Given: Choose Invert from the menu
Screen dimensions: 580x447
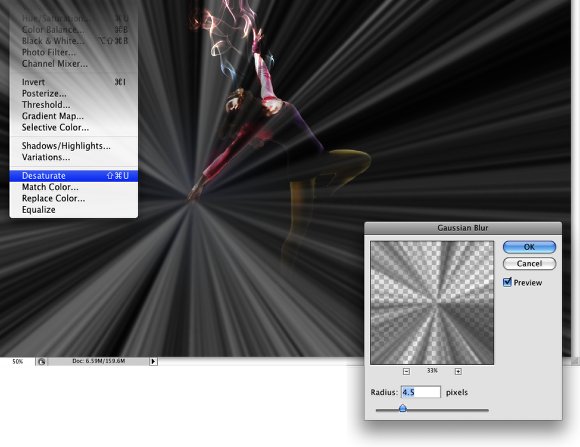Looking at the screenshot, I should 74,82.
